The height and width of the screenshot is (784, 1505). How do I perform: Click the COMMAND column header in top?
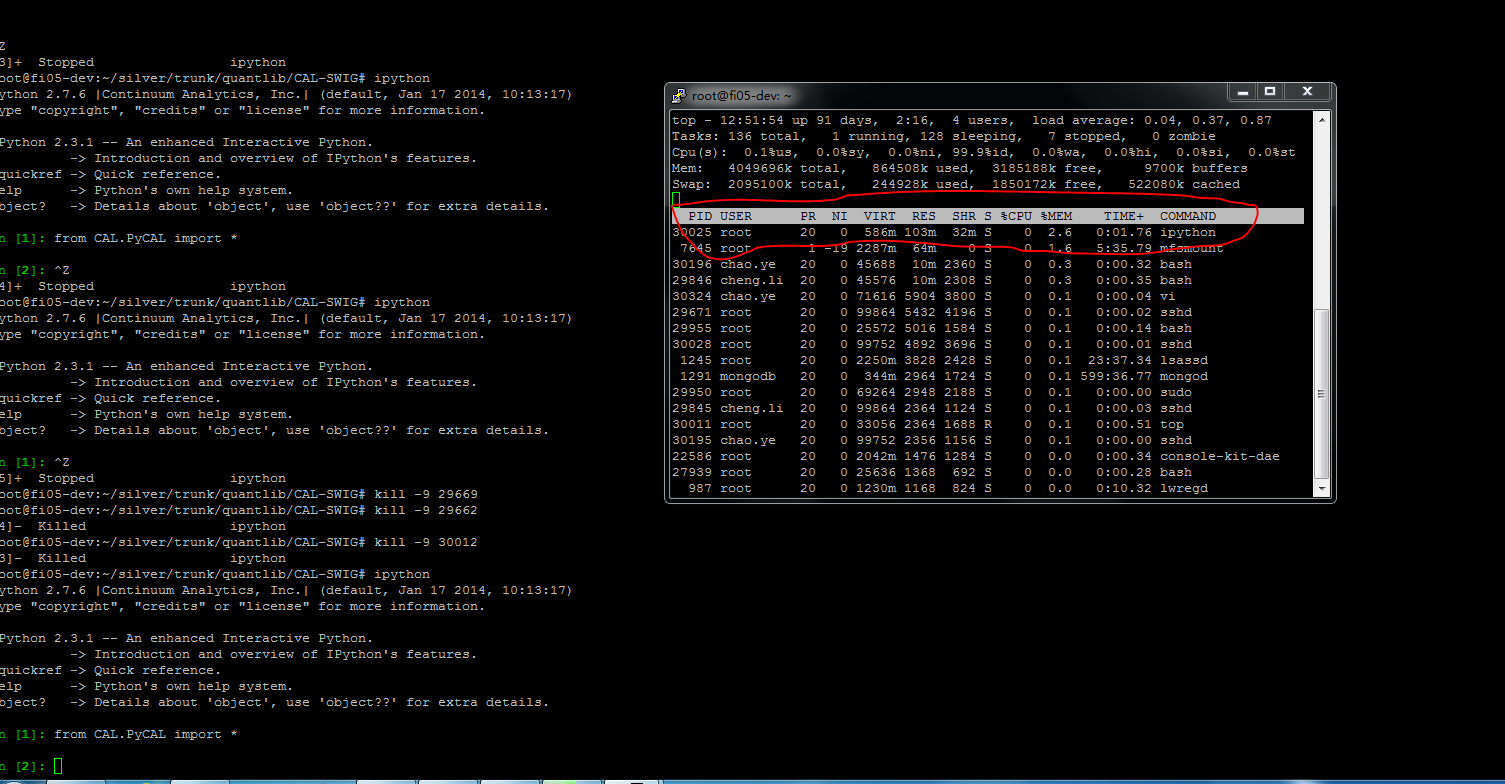pyautogui.click(x=1188, y=216)
